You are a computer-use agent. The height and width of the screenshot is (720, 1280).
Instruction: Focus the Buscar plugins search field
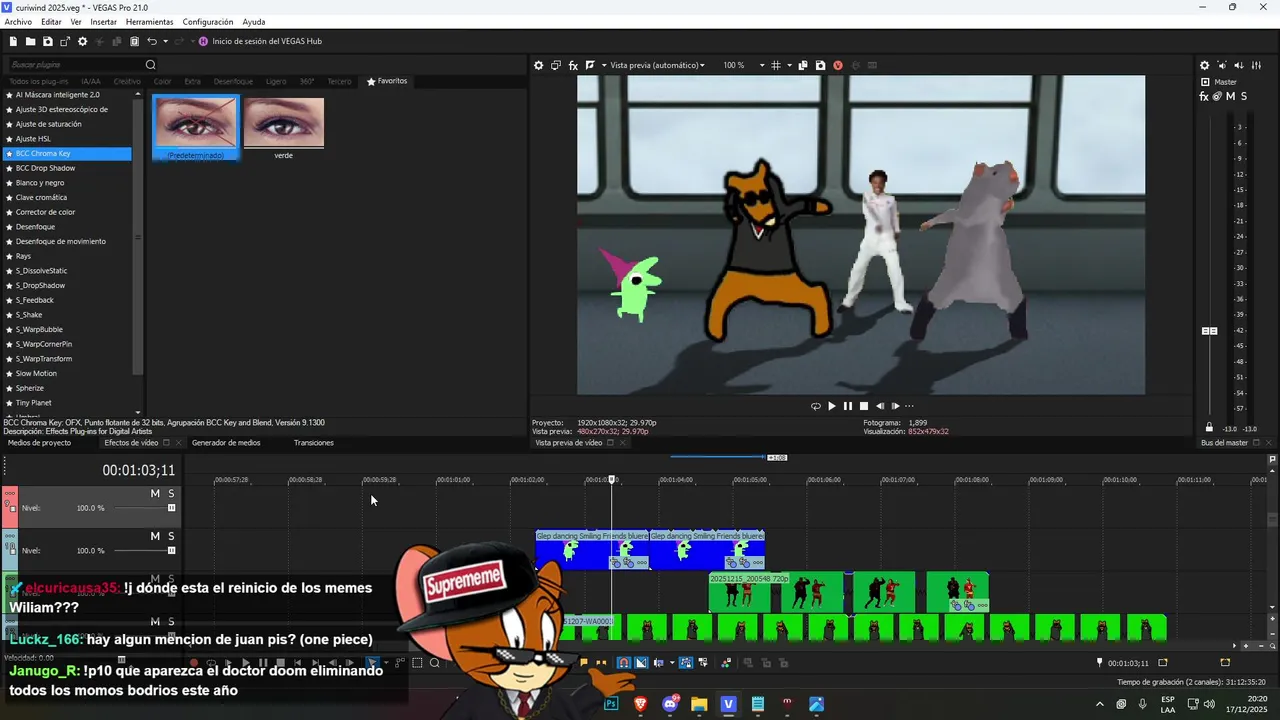point(75,65)
